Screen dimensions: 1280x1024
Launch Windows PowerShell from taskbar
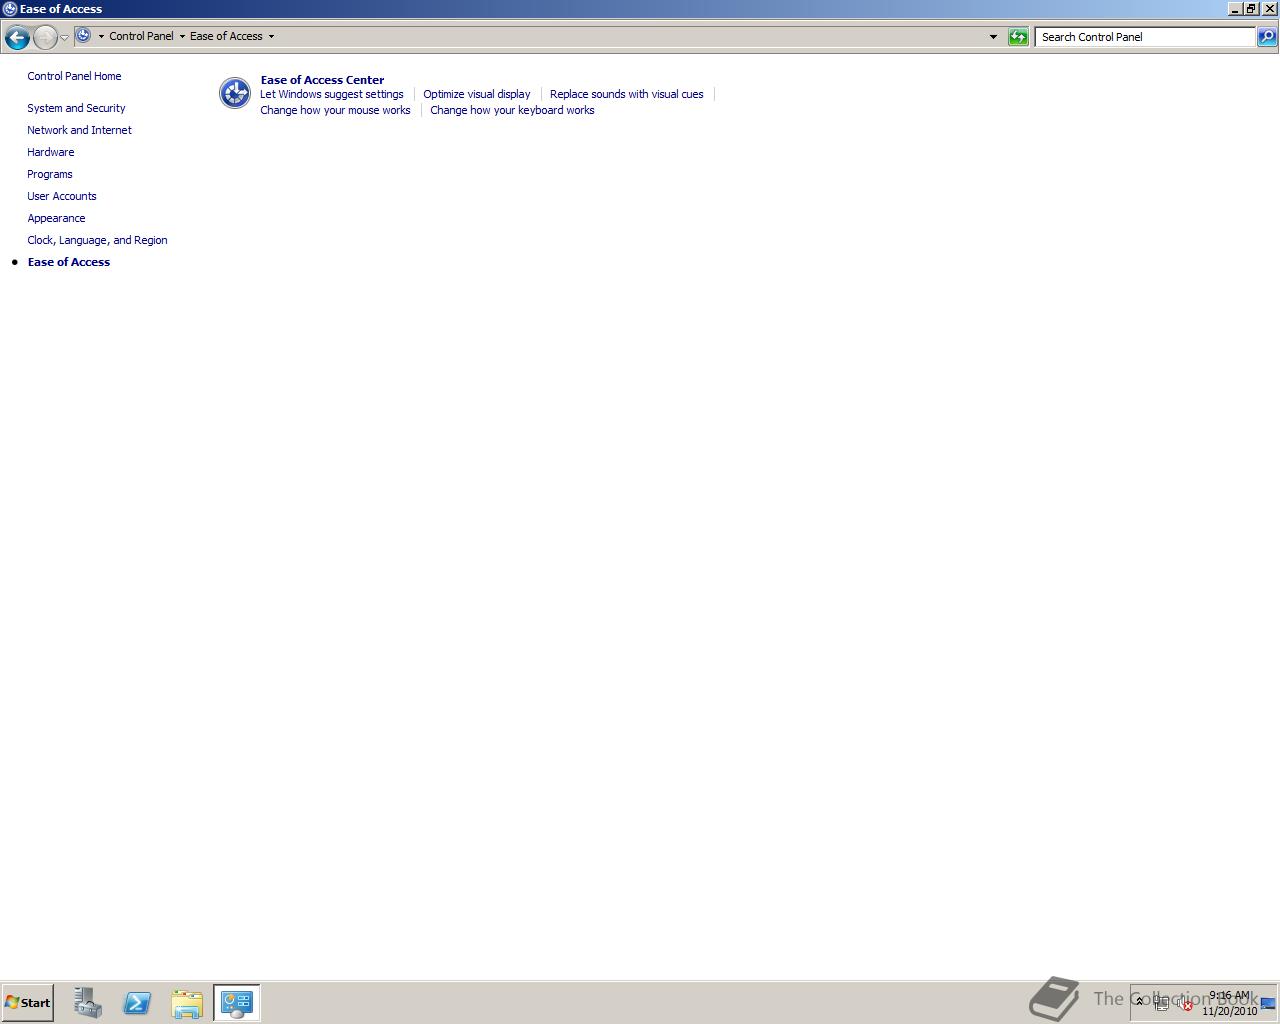click(137, 1003)
